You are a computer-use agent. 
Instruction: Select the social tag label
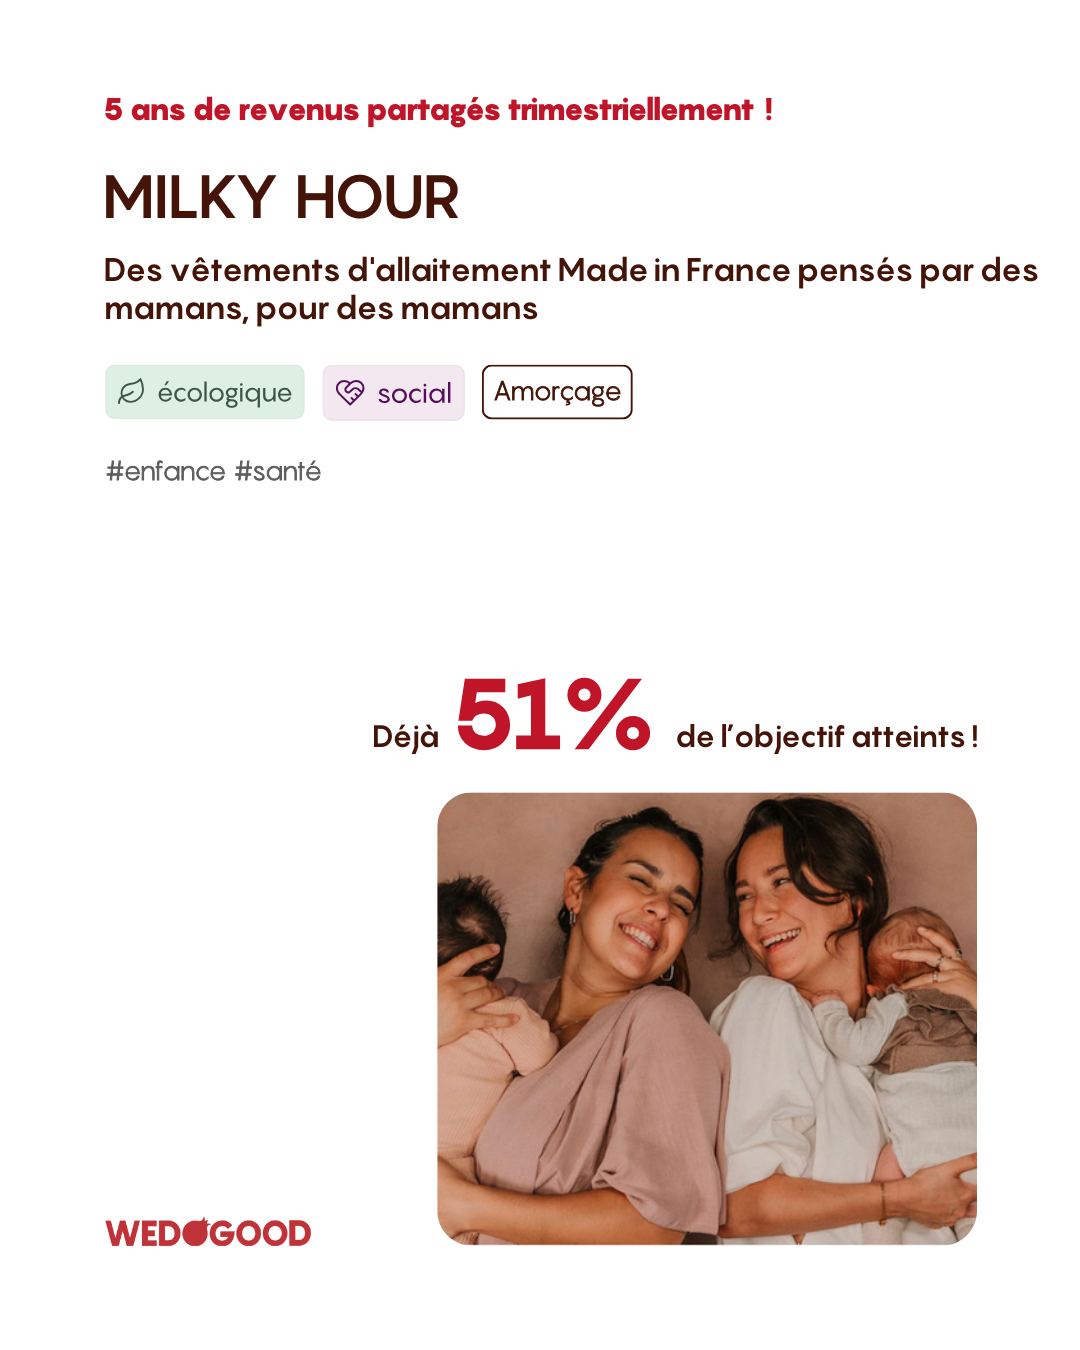414,394
